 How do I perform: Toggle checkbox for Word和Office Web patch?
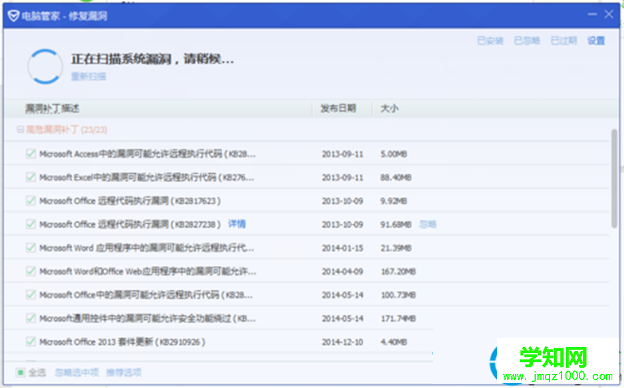[31, 271]
